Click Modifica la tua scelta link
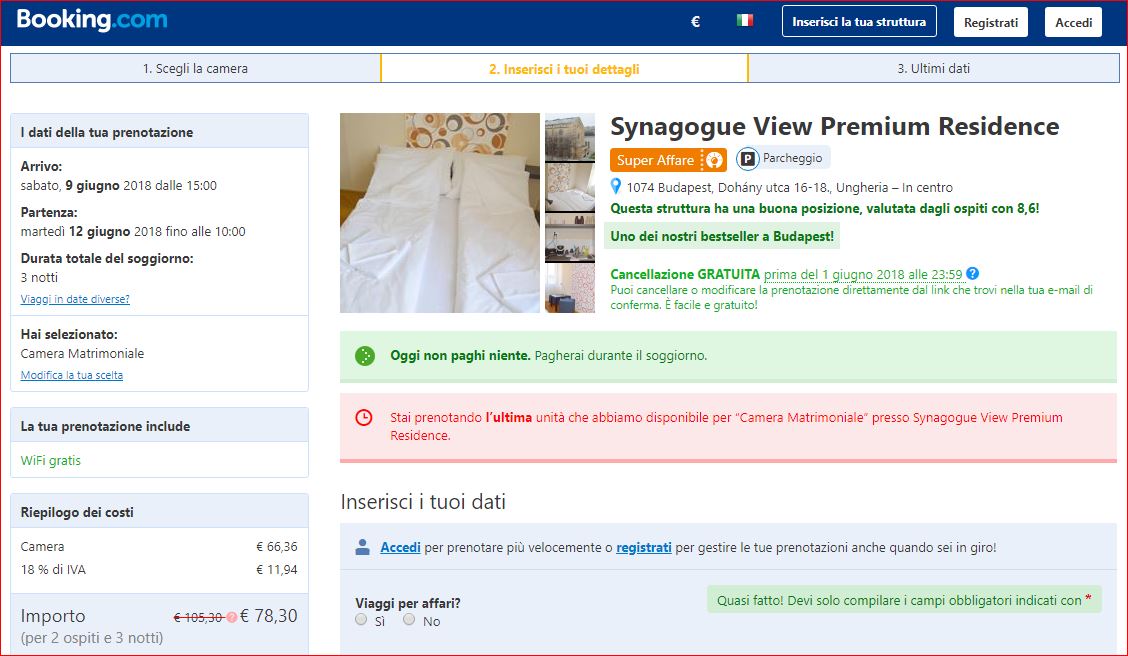 [x=72, y=375]
